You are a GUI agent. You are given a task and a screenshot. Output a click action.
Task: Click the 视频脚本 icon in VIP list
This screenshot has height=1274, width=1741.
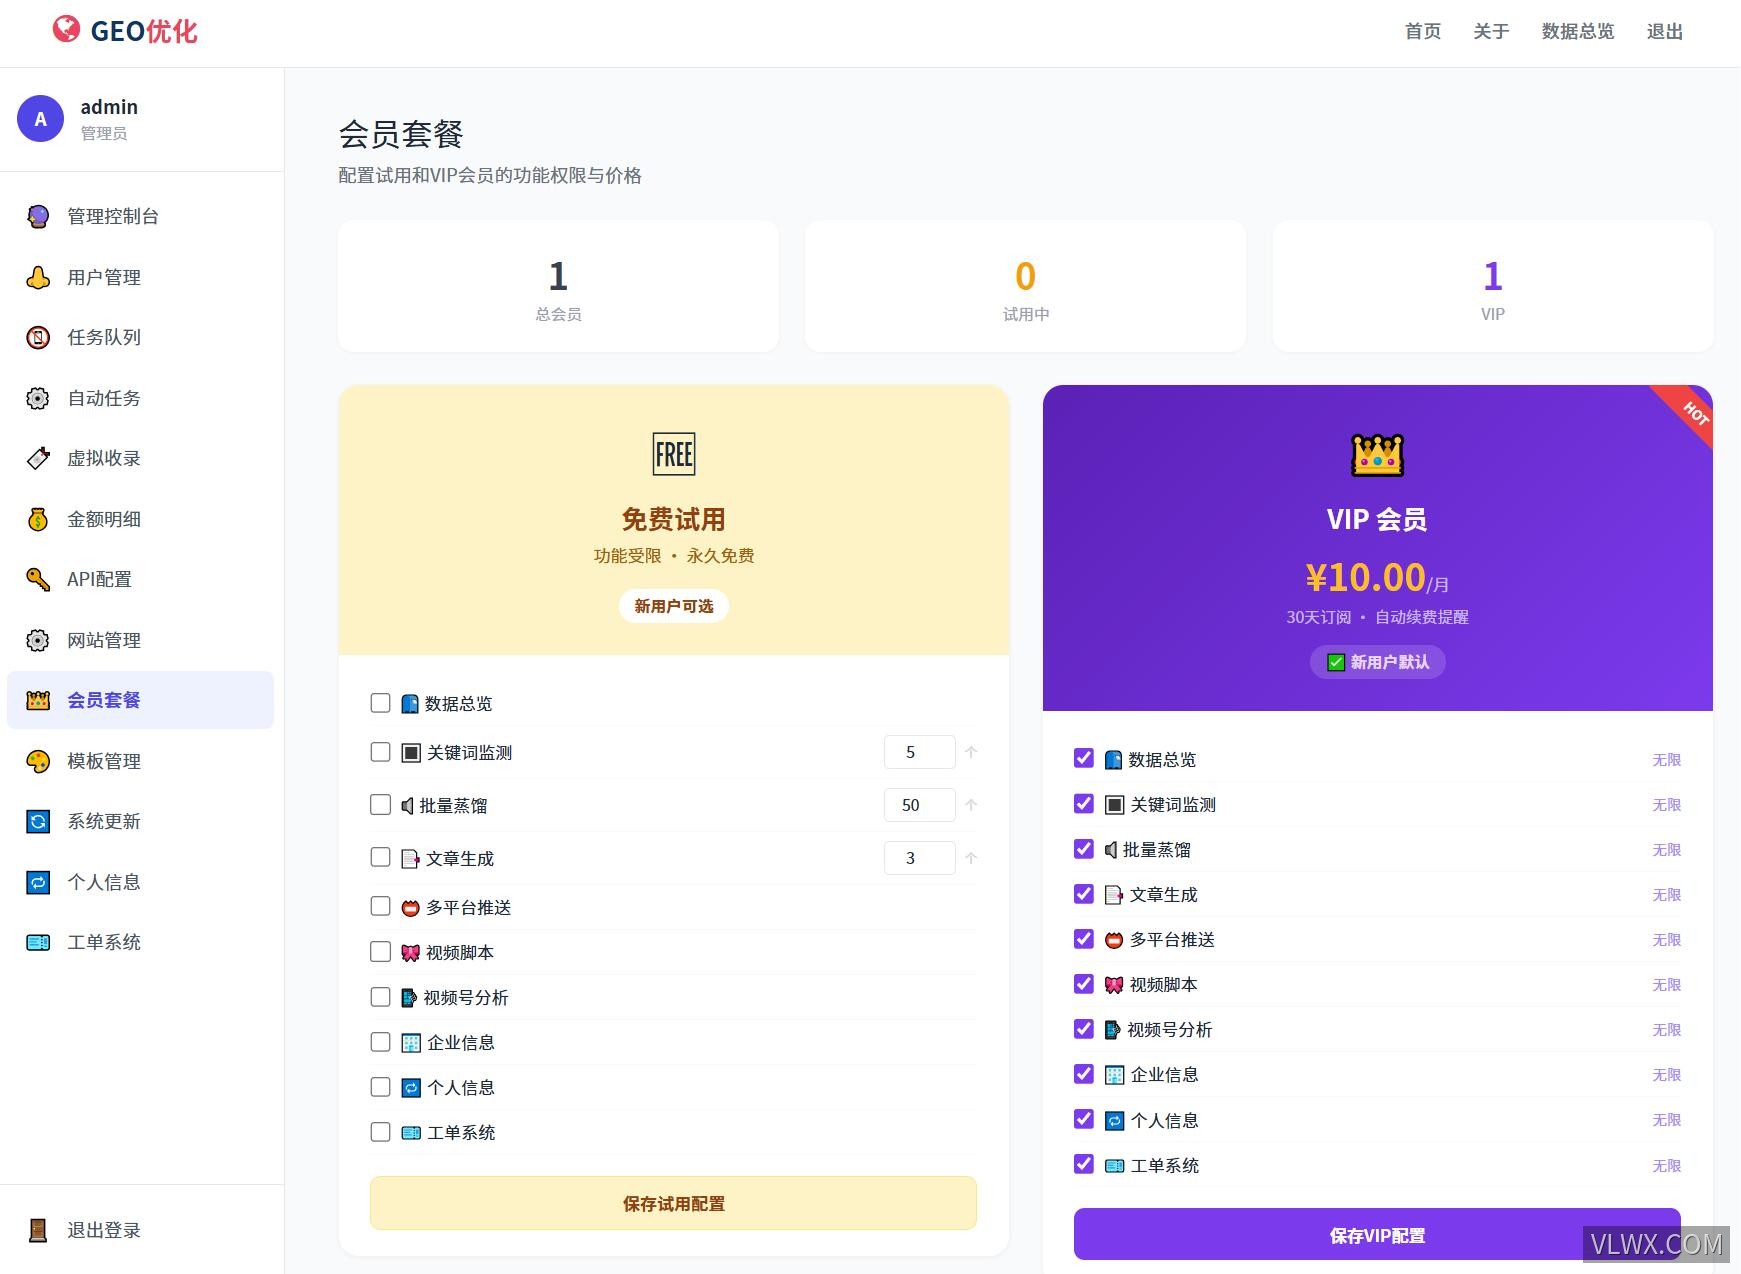(x=1114, y=985)
